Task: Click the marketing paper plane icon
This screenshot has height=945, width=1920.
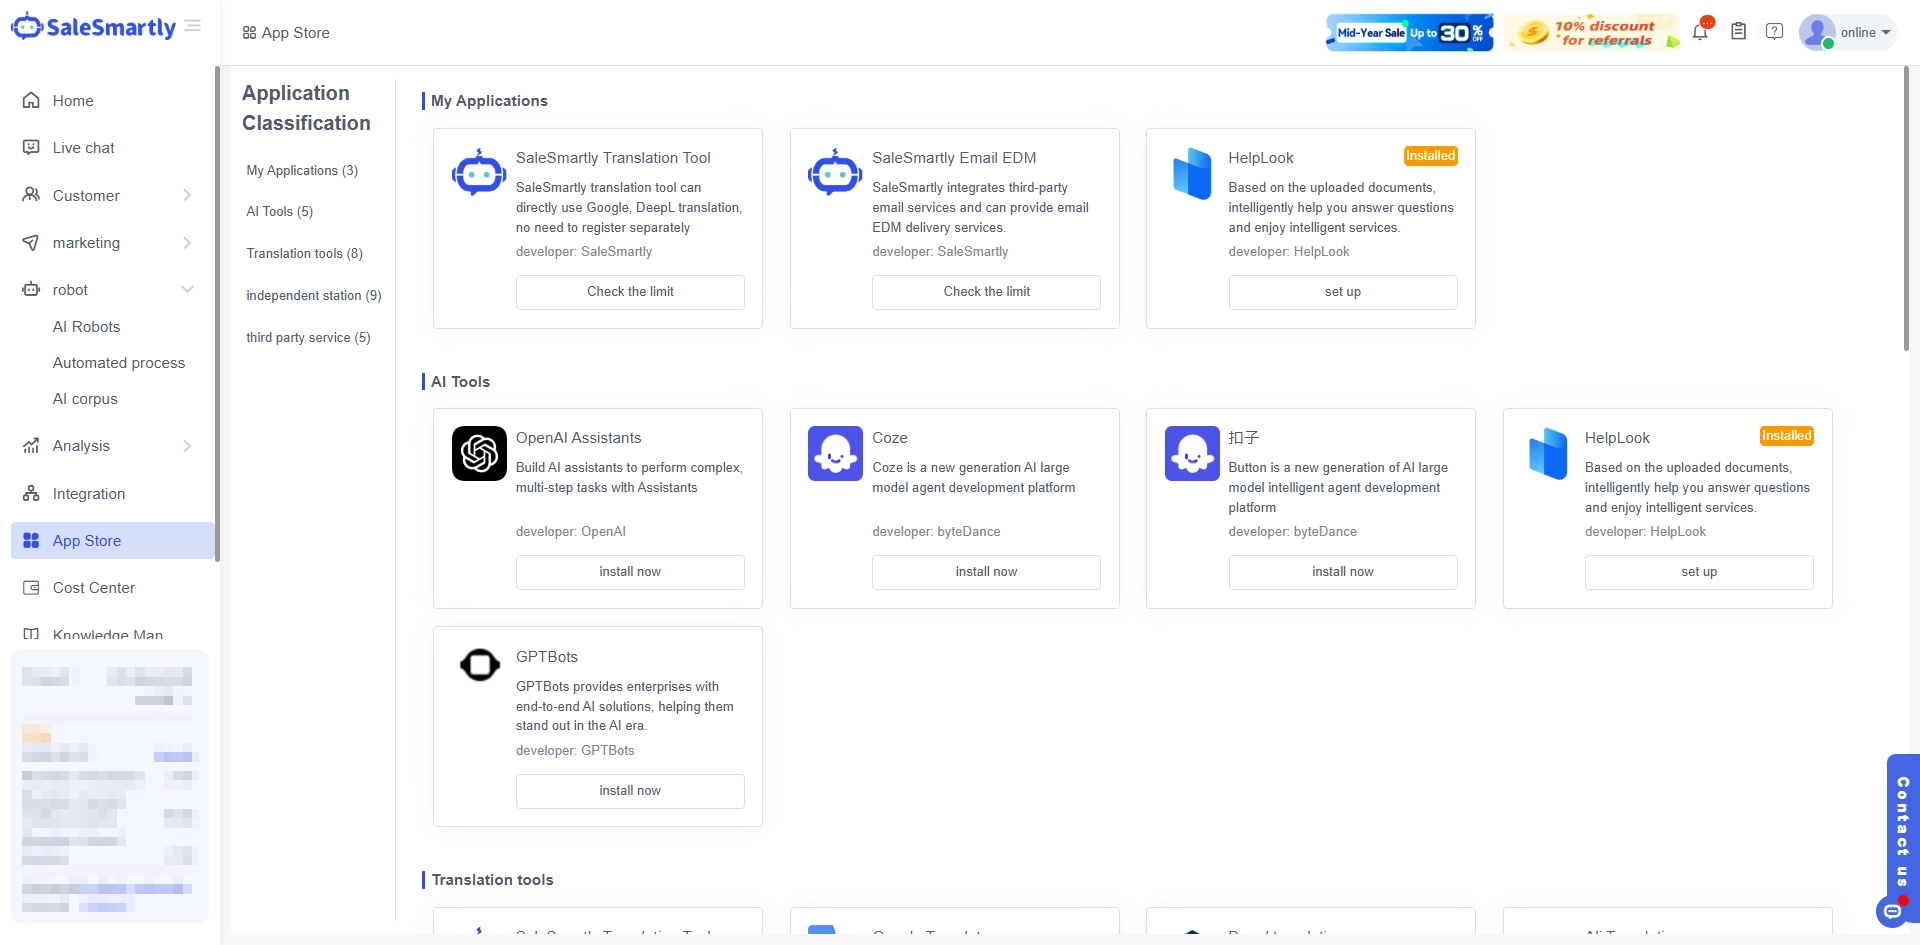Action: [31, 243]
